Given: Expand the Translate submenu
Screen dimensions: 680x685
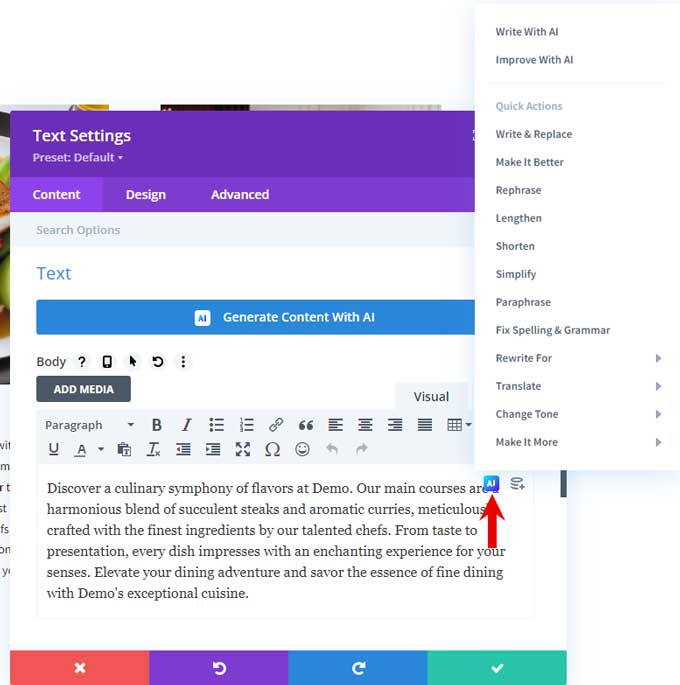Looking at the screenshot, I should (578, 386).
